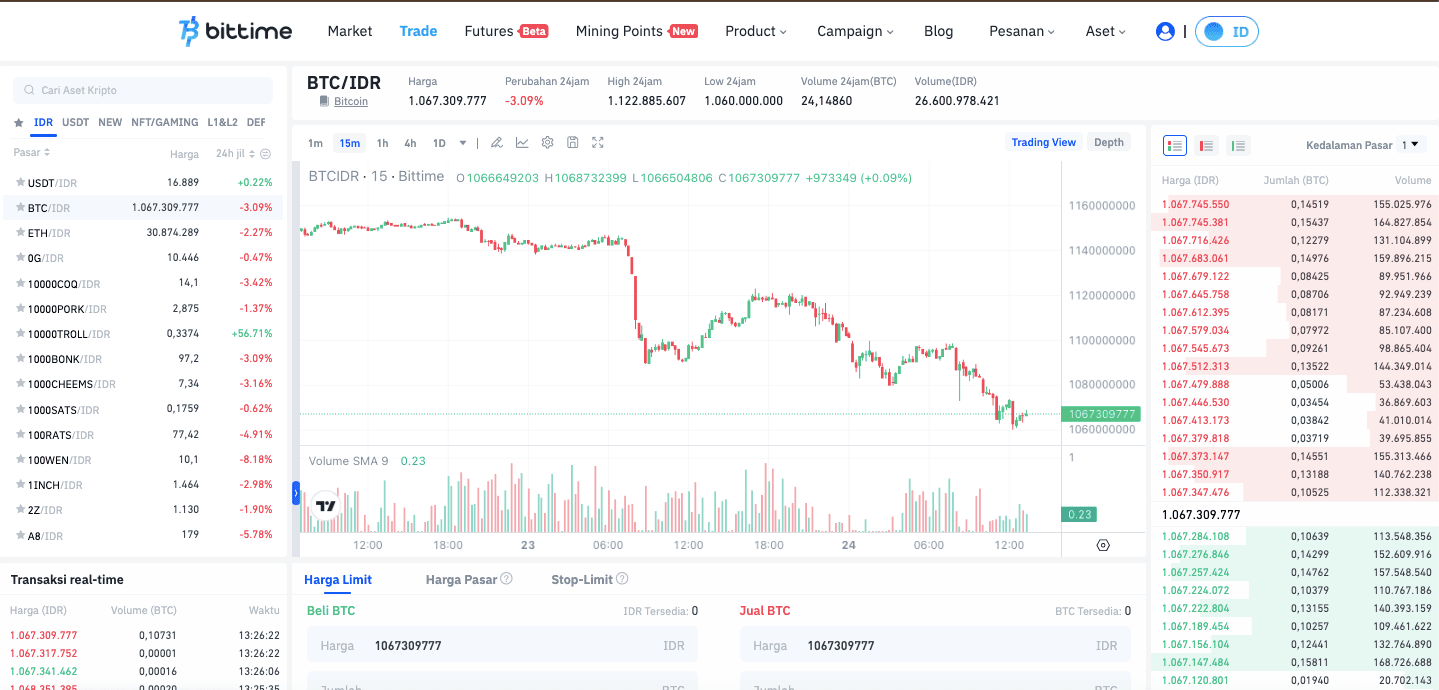Screen dimensions: 1439x690
Task: Open the Harga Pasar order tab
Action: (x=461, y=579)
